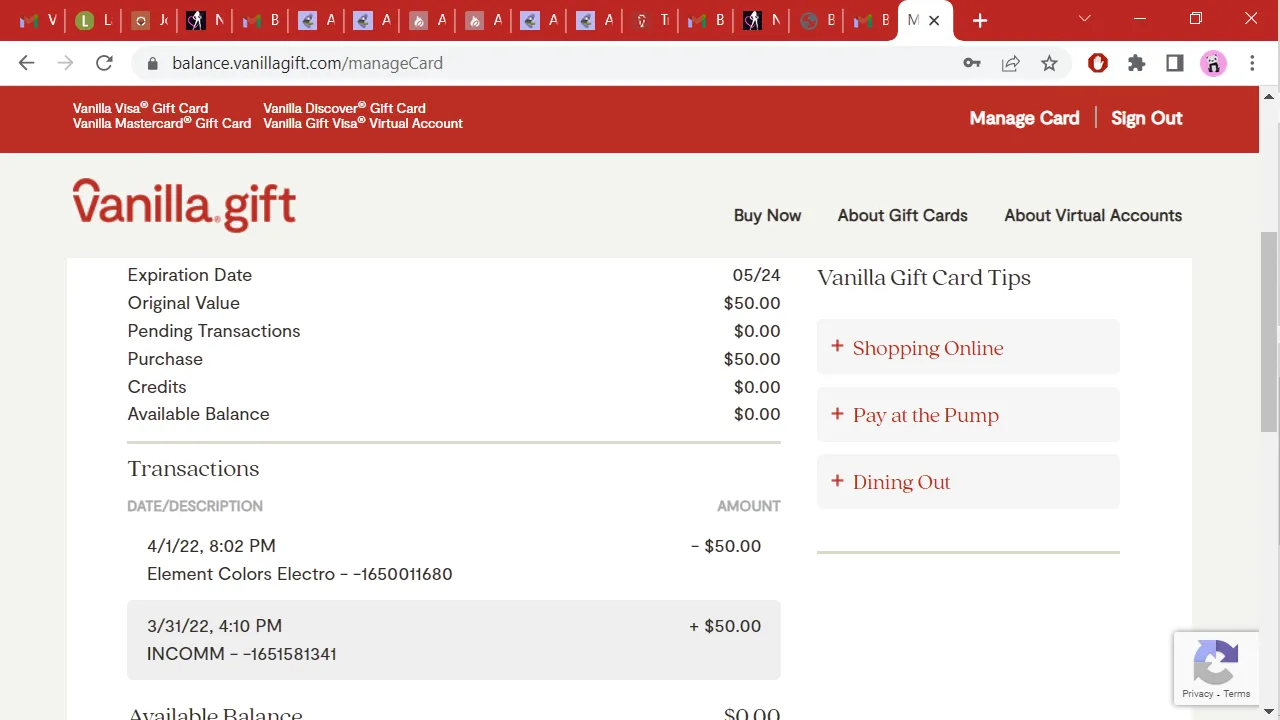This screenshot has width=1280, height=720.
Task: Click the DATE/DESCRIPTION column header
Action: [195, 506]
